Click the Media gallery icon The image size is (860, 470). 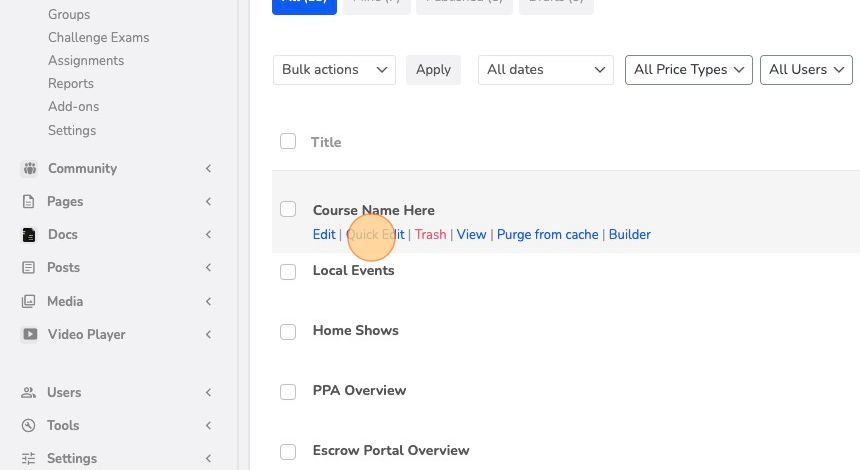pos(29,301)
